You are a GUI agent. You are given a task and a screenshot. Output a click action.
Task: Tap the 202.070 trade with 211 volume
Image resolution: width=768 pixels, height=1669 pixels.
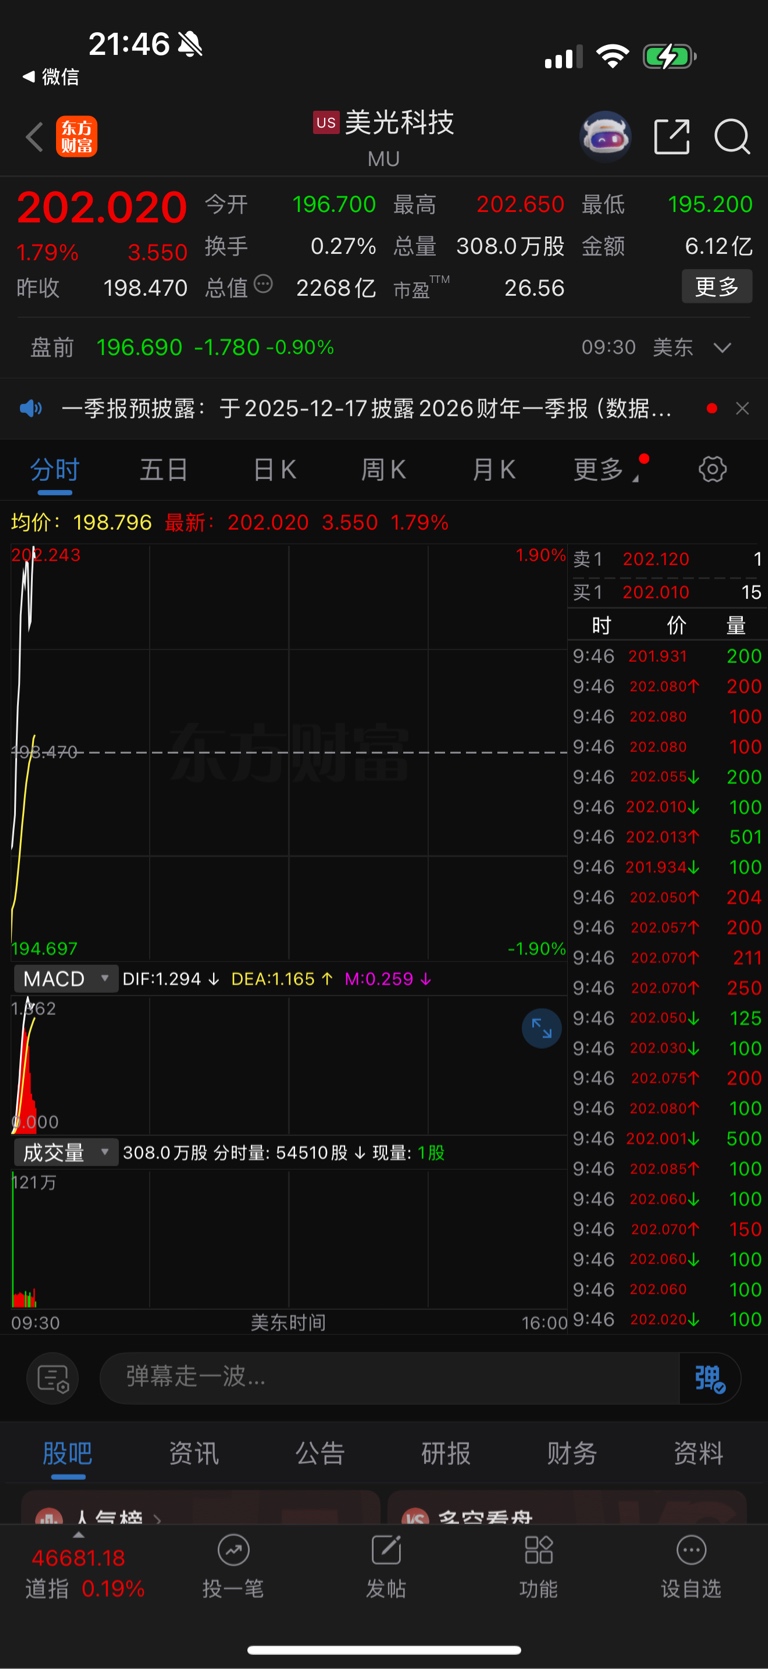click(x=667, y=958)
